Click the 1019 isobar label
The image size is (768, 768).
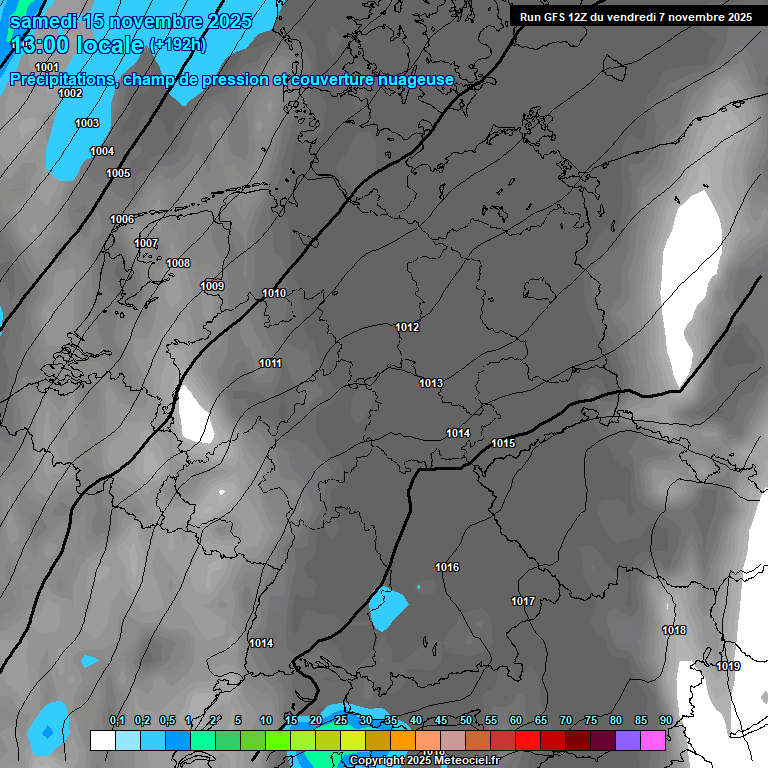point(728,666)
